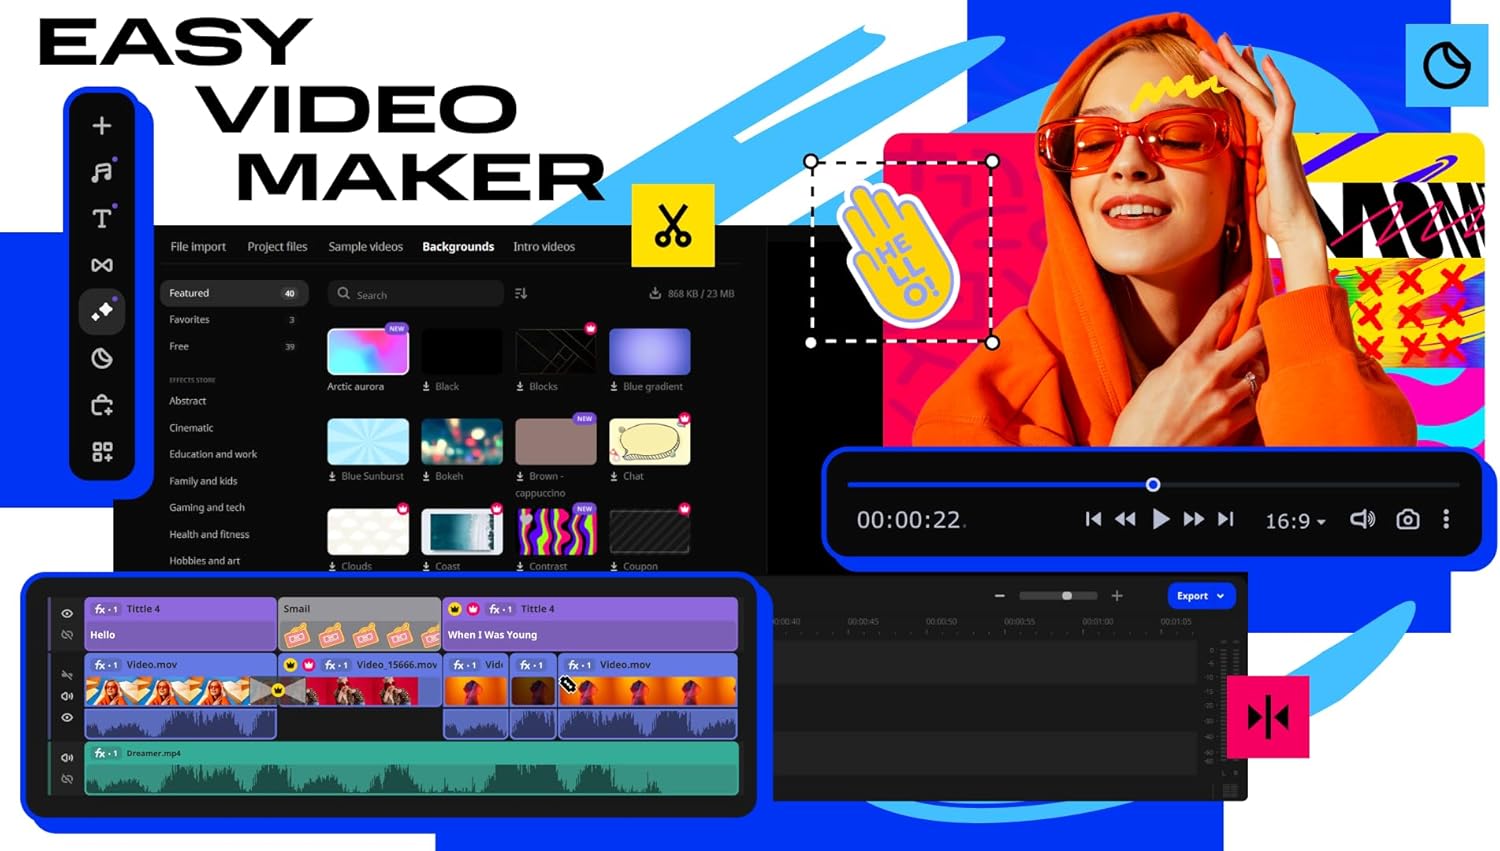Open the 16:9 aspect ratio dropdown
This screenshot has width=1500, height=851.
[1295, 521]
